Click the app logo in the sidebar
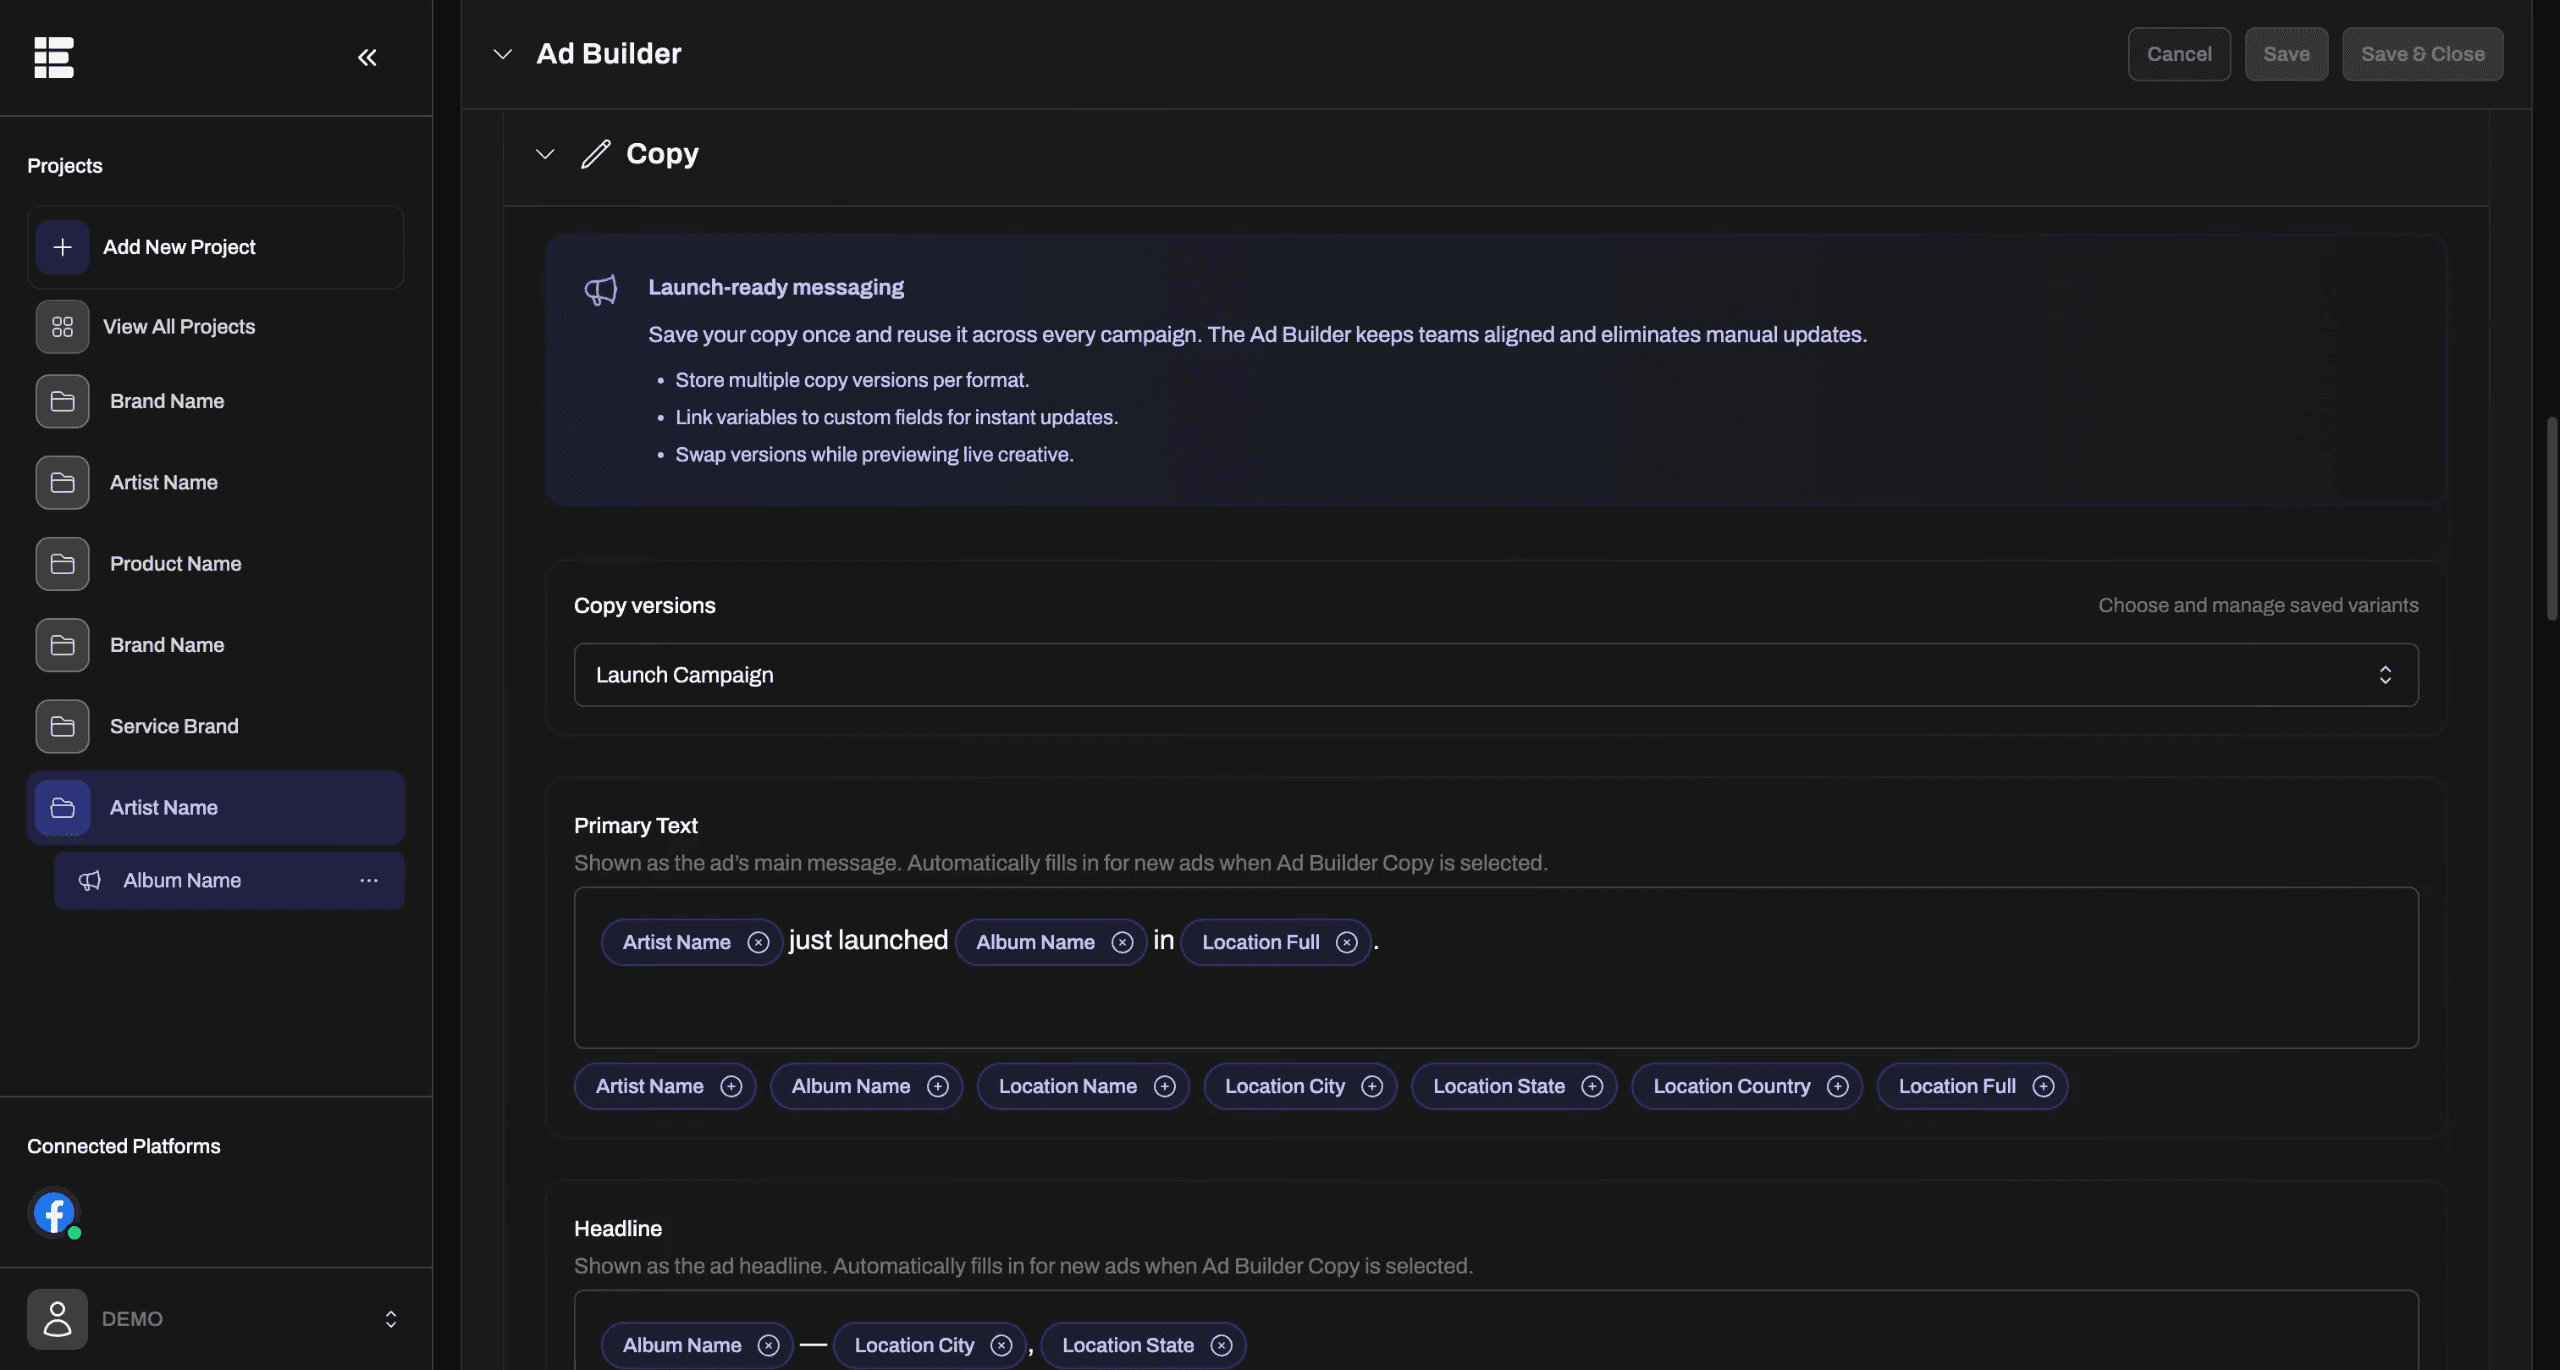Screen dimensions: 2560x1370 tap(54, 57)
